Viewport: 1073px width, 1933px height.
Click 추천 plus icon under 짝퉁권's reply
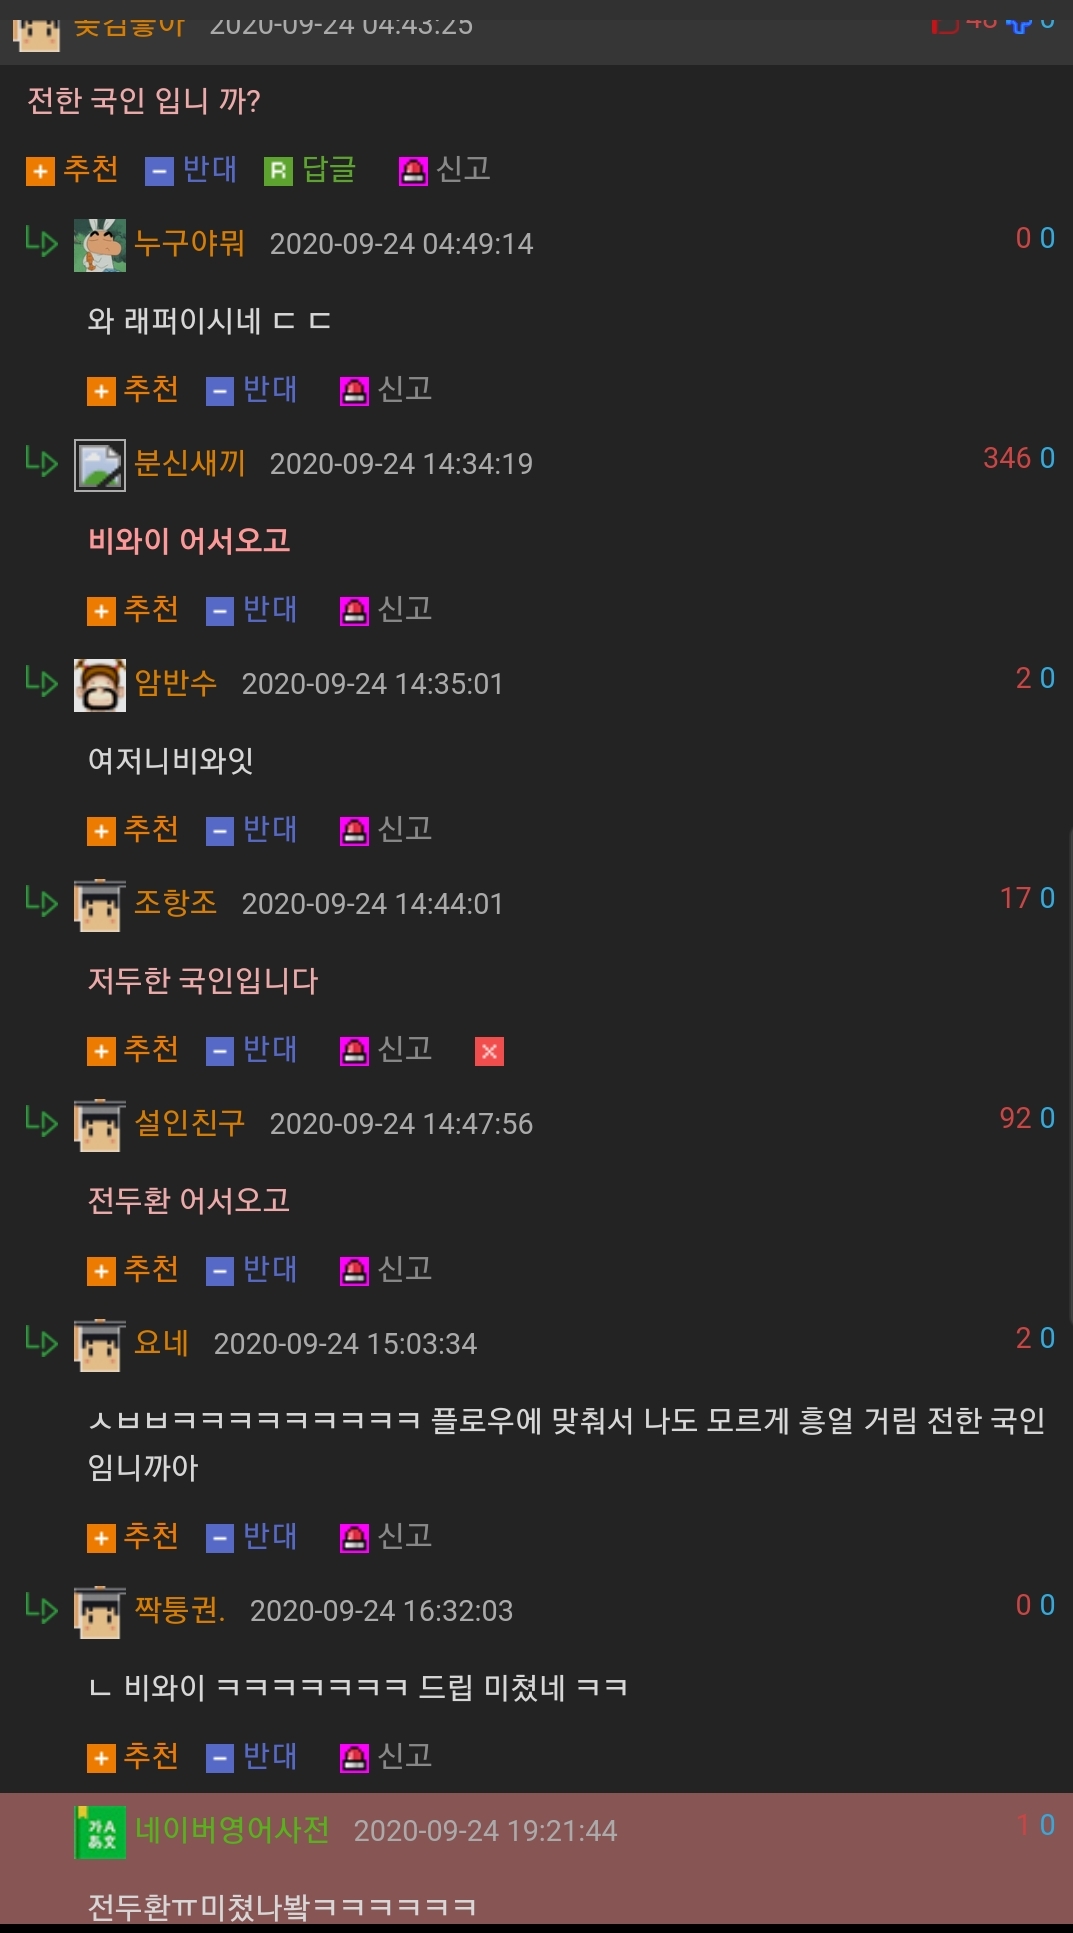point(101,1758)
